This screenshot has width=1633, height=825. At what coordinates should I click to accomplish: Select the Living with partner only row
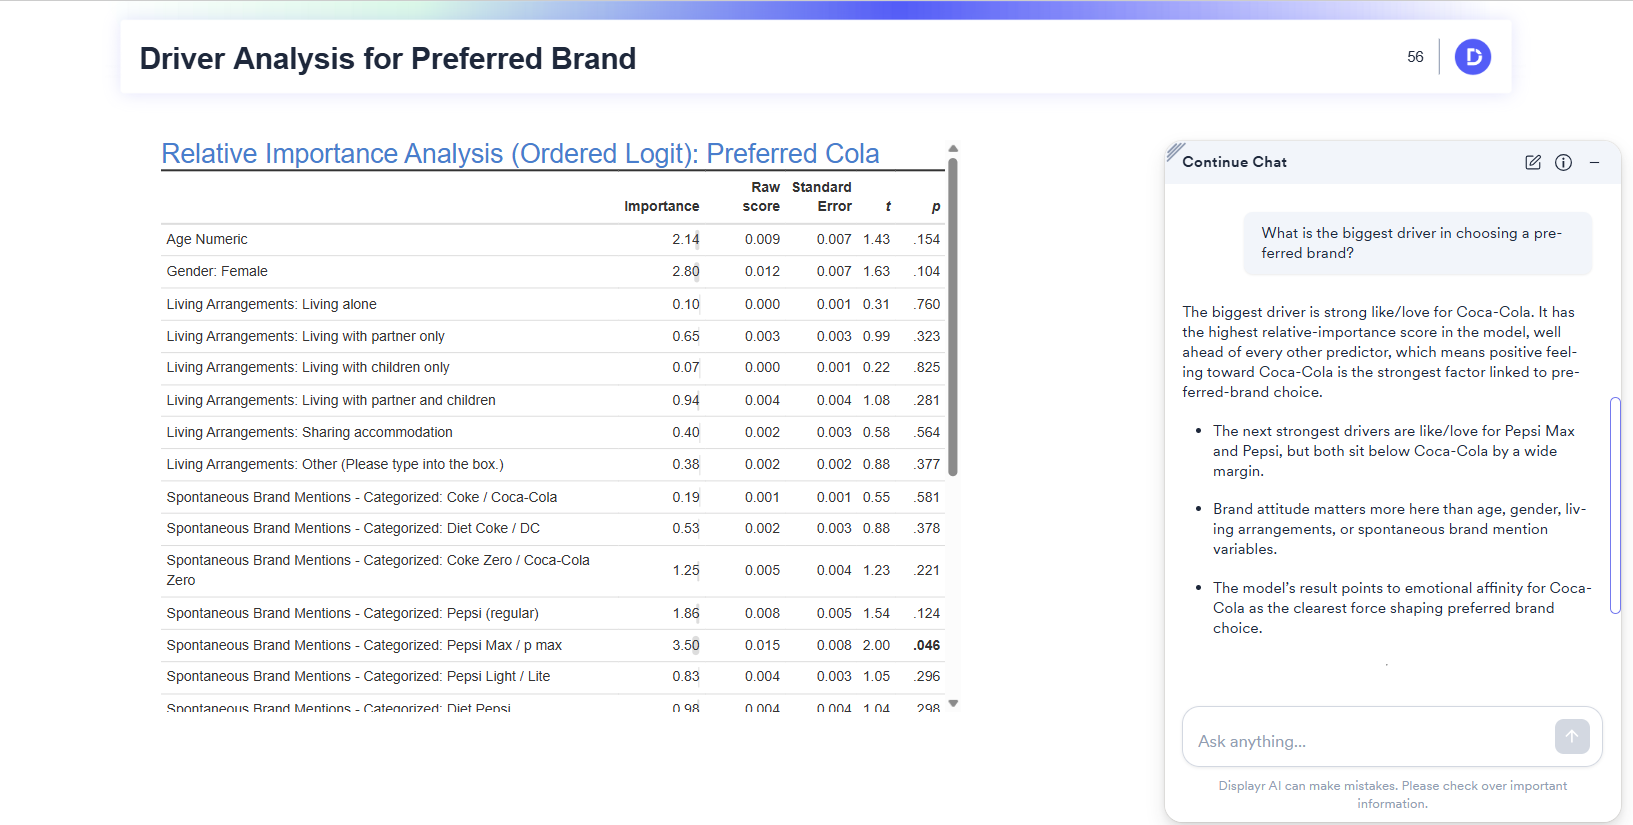[553, 336]
